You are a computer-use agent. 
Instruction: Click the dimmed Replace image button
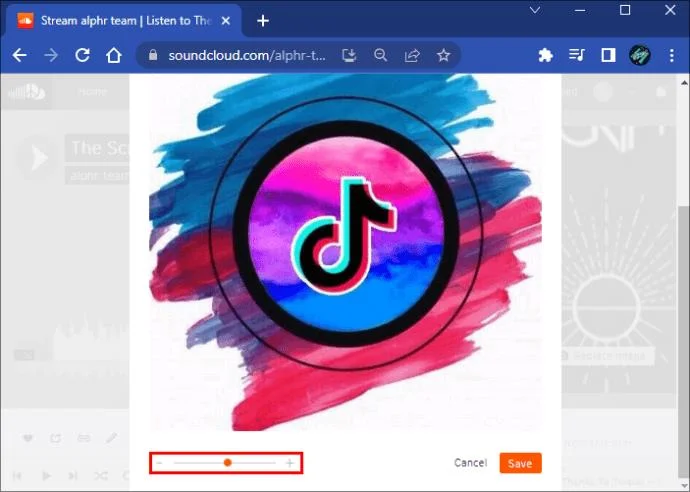coord(609,356)
